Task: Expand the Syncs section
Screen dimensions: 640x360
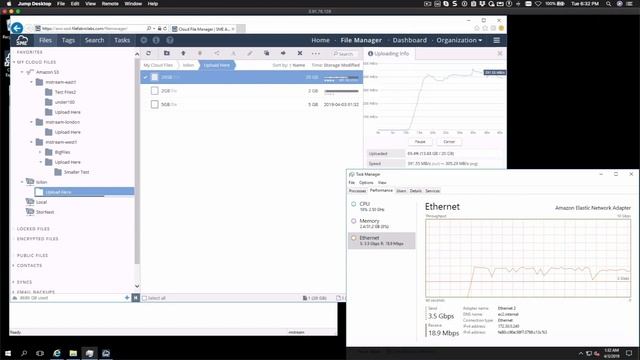Action: click(13, 282)
